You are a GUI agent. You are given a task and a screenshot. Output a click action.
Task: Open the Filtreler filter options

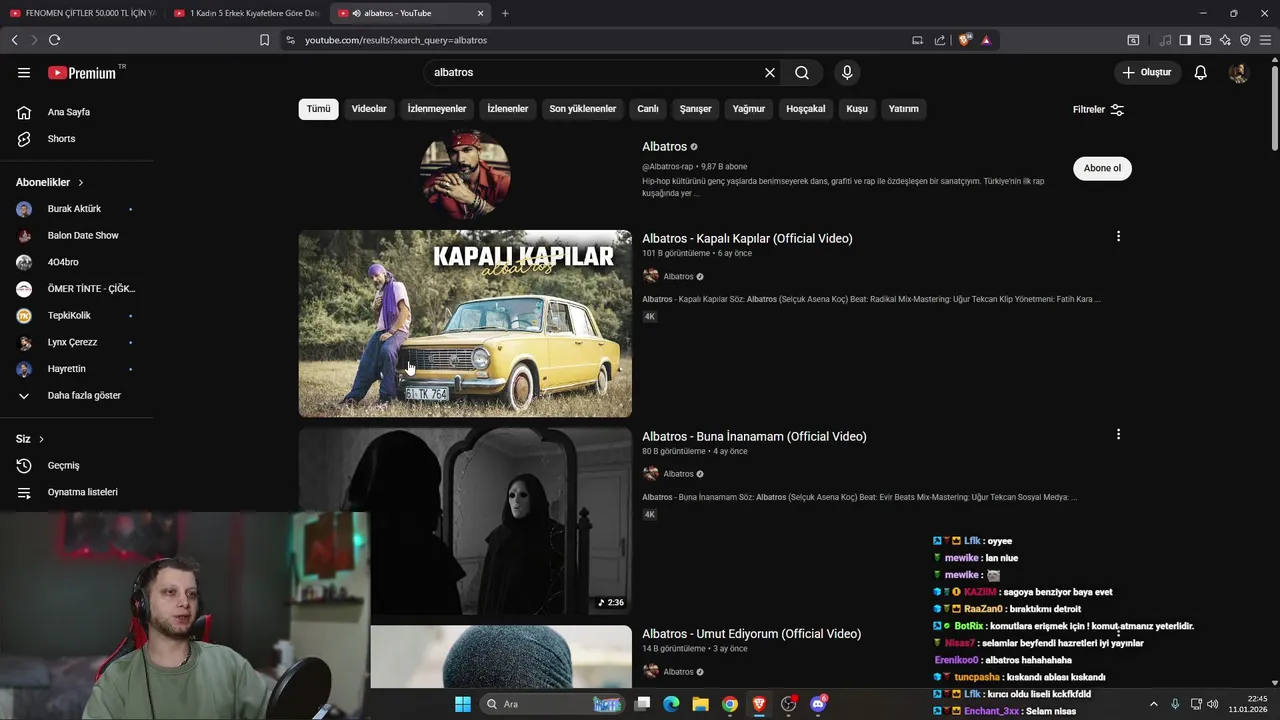[x=1098, y=110]
